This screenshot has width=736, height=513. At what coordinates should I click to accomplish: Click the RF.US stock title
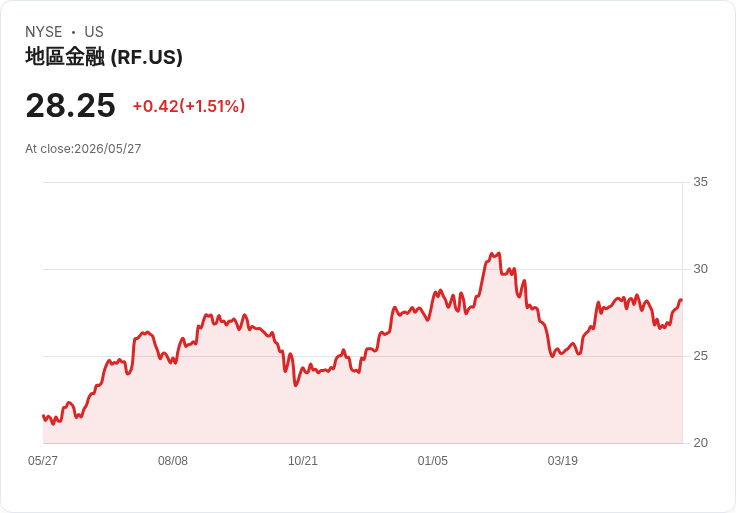point(104,57)
